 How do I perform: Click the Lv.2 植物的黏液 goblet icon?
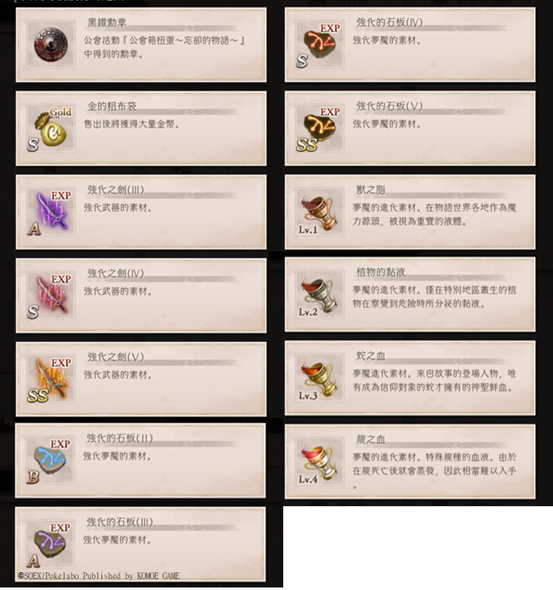[x=320, y=295]
